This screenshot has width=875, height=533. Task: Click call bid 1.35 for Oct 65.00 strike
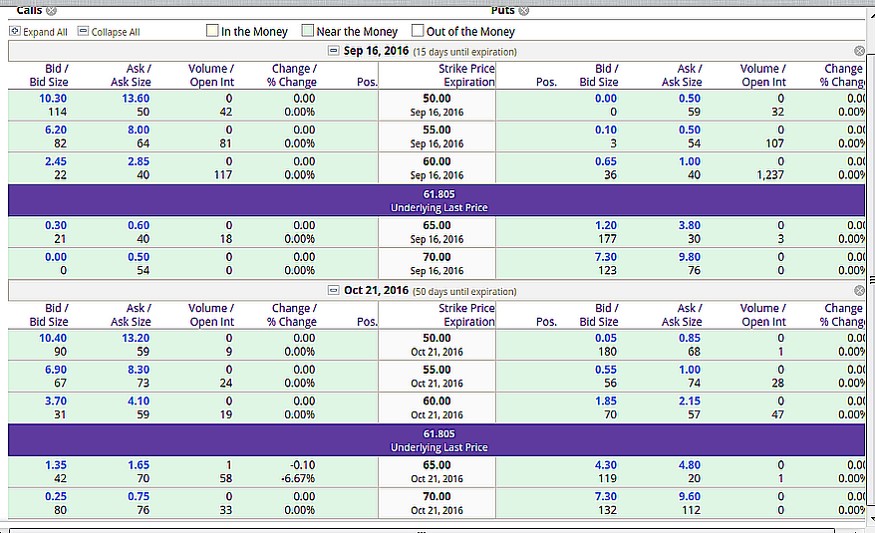56,465
